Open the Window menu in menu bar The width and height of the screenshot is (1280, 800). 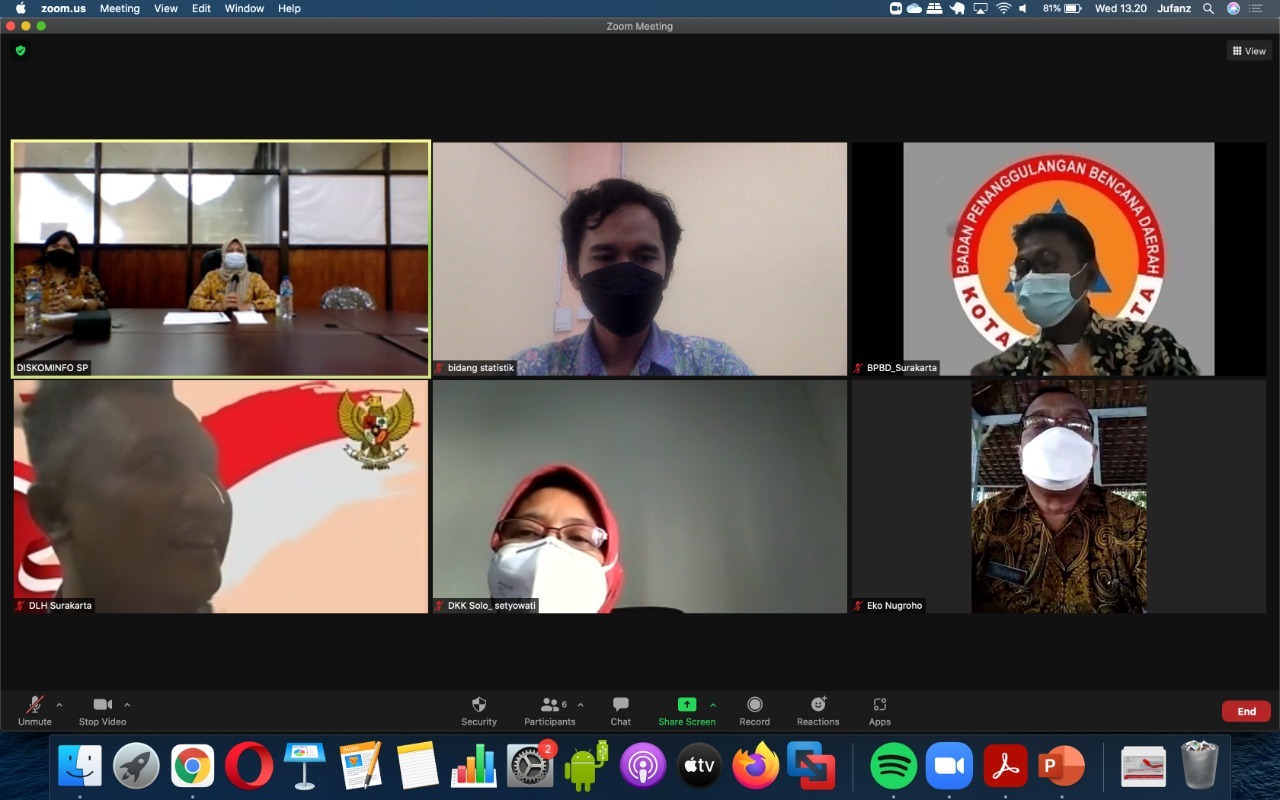pyautogui.click(x=244, y=8)
